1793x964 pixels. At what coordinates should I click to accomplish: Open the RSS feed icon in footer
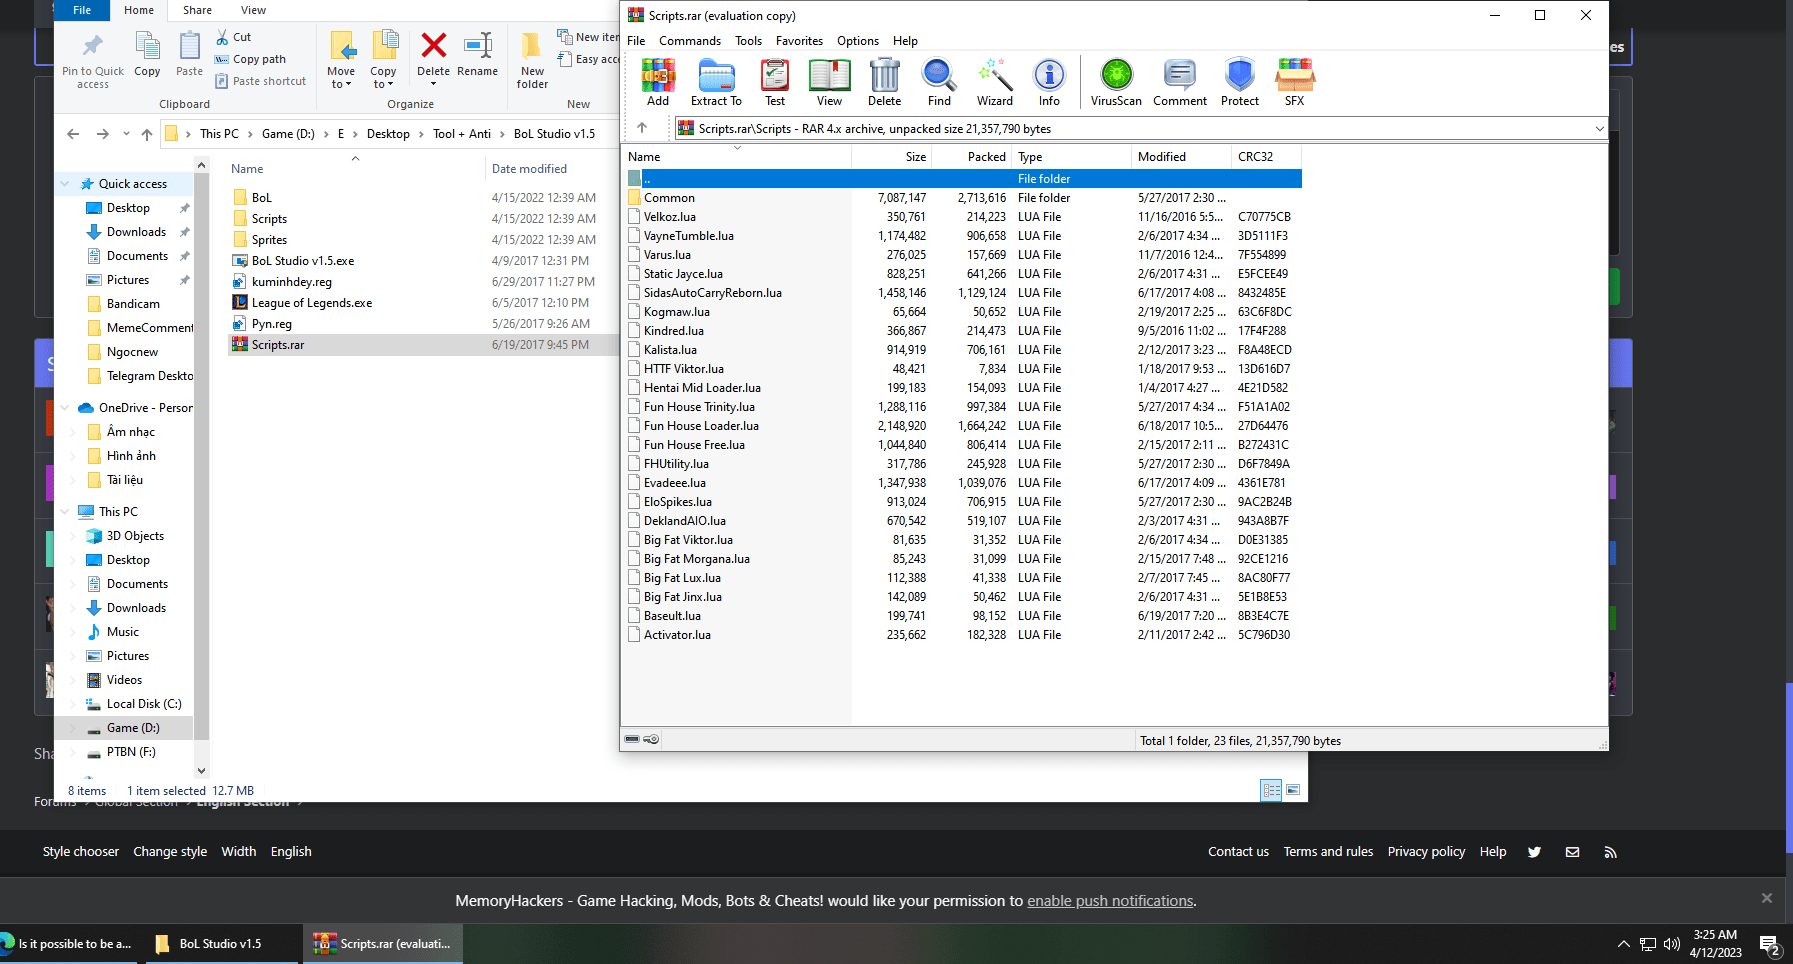pyautogui.click(x=1610, y=852)
